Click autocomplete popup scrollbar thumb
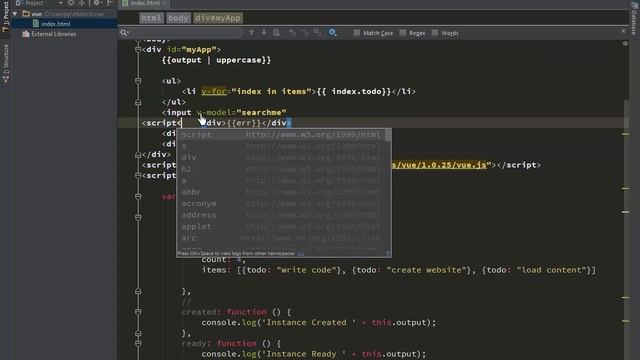This screenshot has height=360, width=640. coord(388,135)
